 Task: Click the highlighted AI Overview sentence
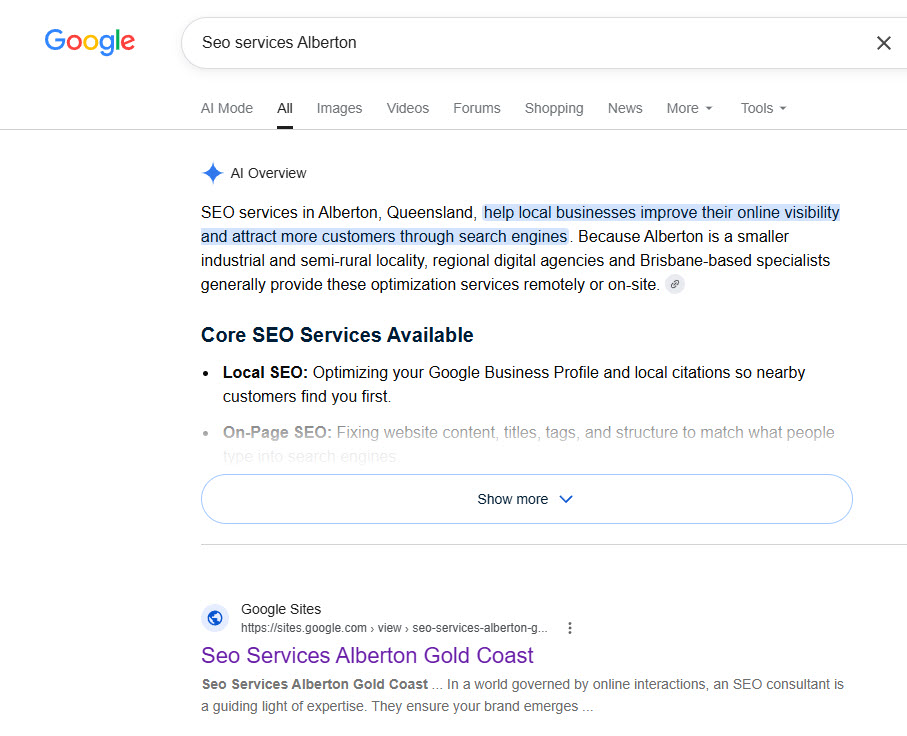520,225
